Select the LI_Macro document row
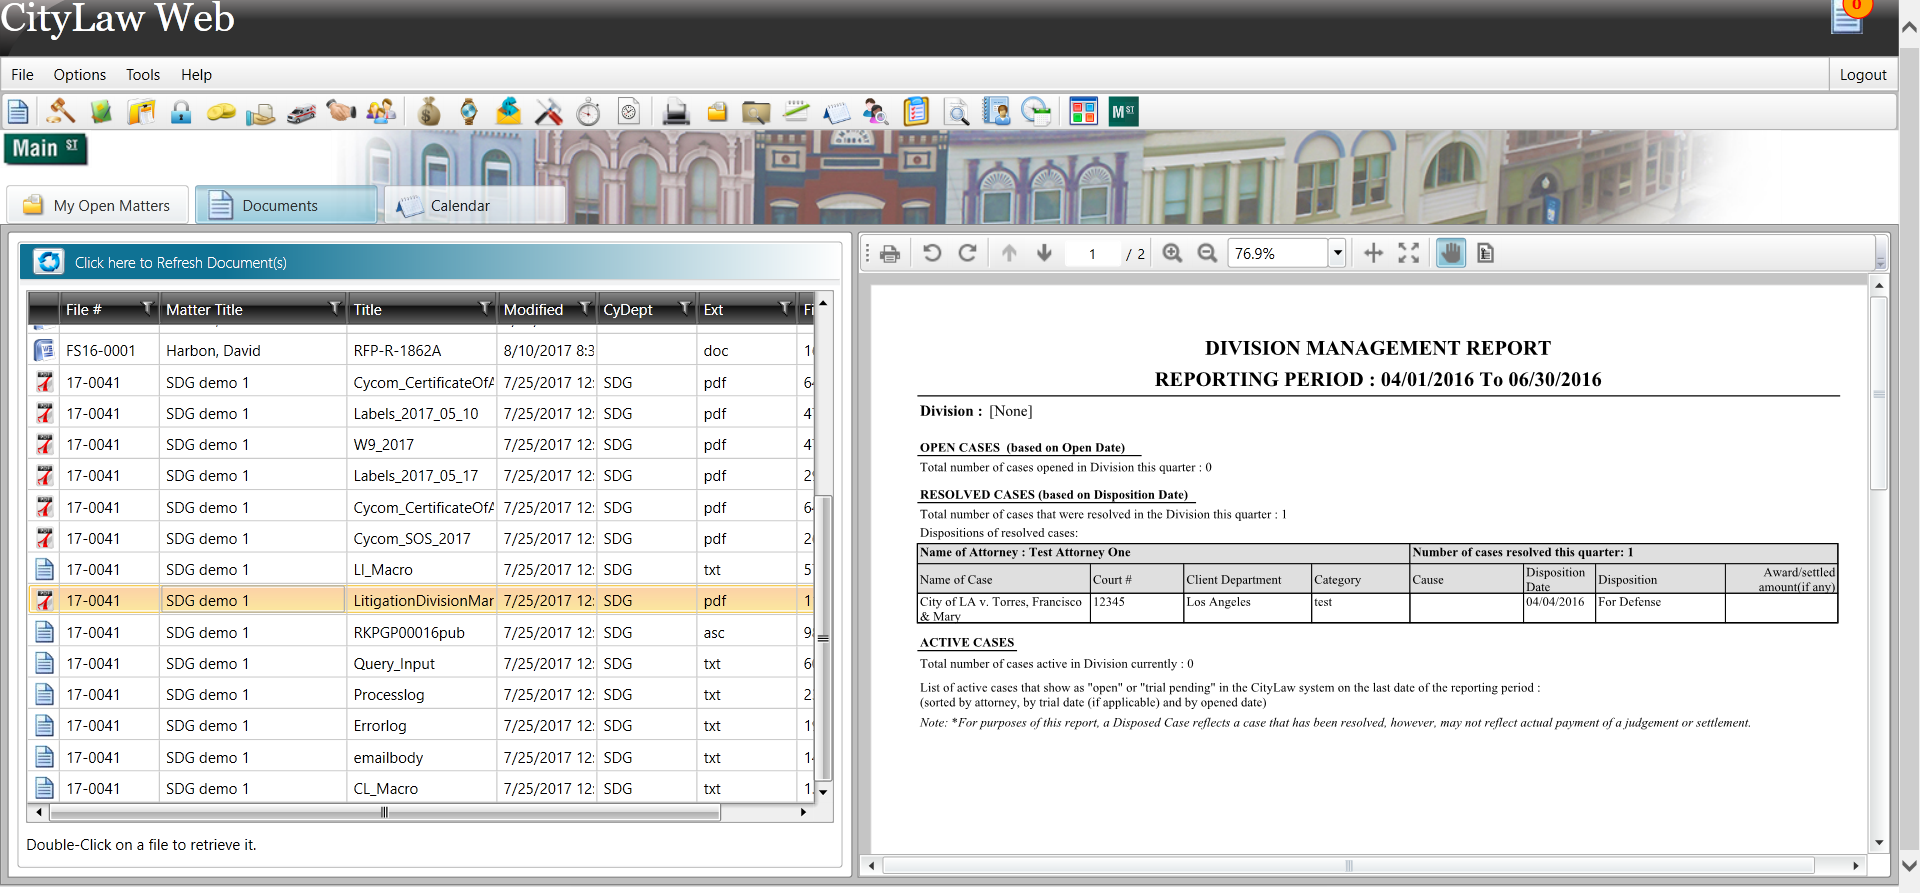 pos(420,569)
